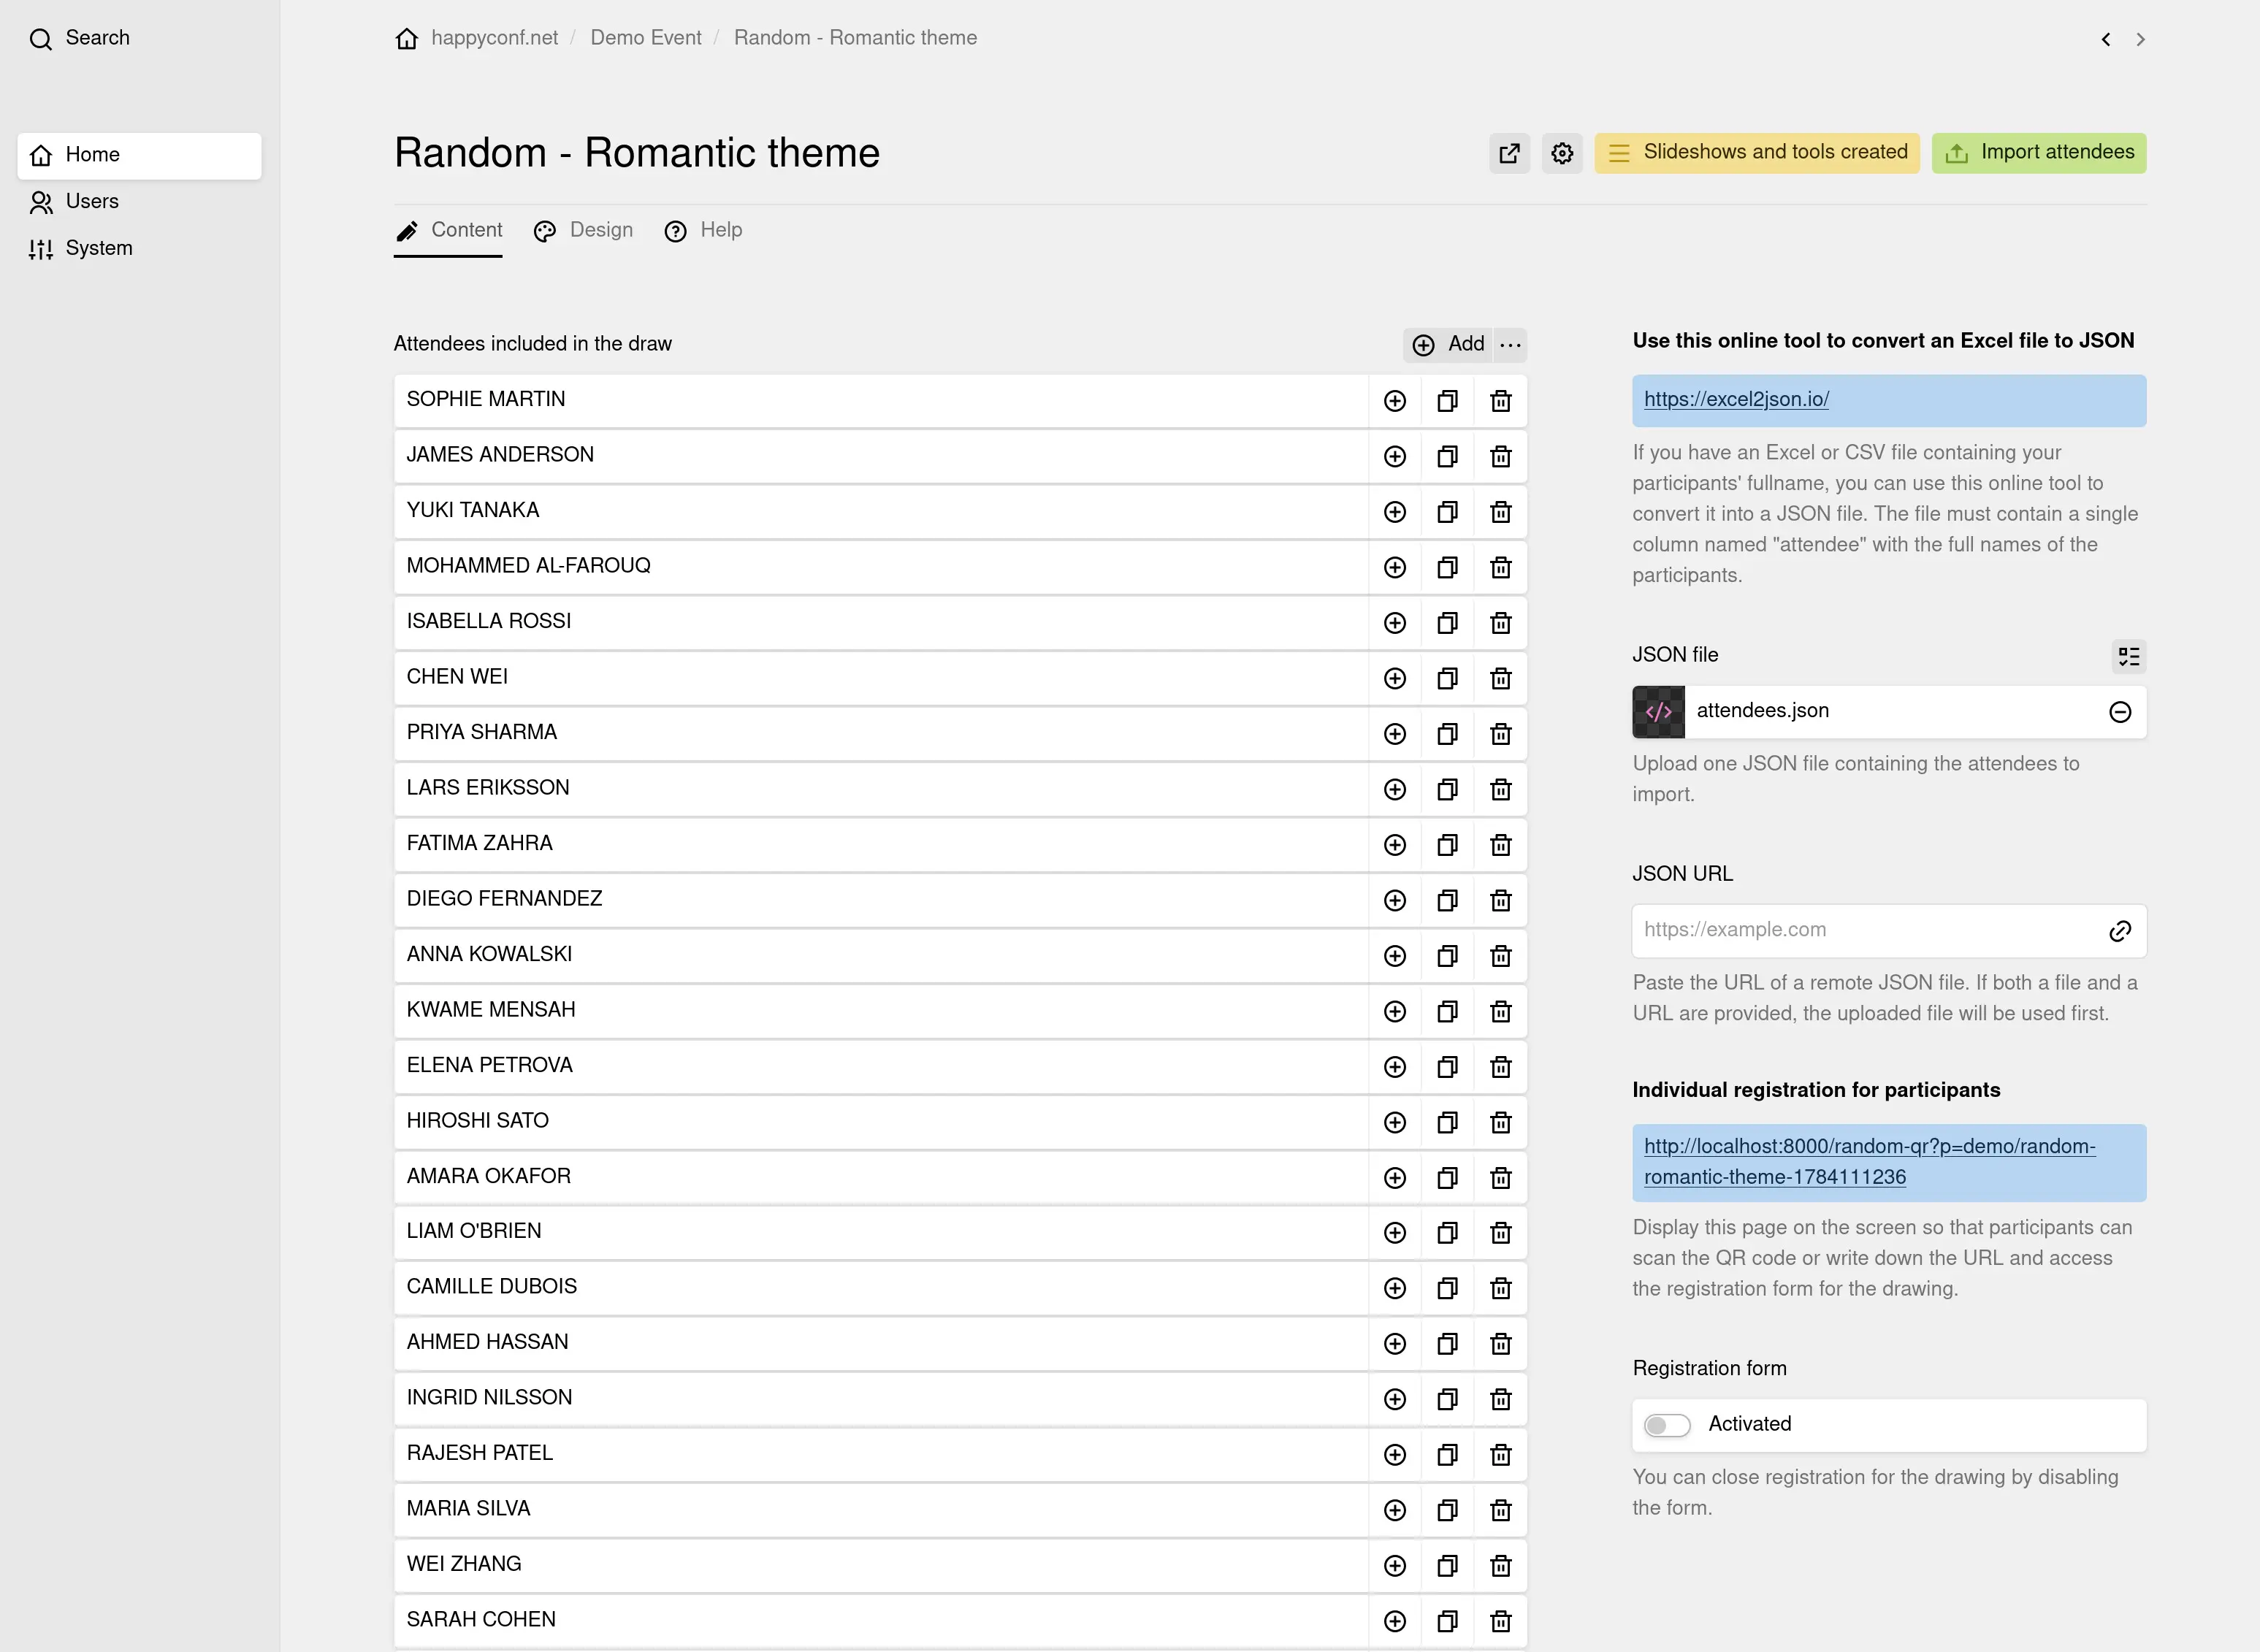Click the JSON file select-options icon
The width and height of the screenshot is (2260, 1652).
pyautogui.click(x=2129, y=657)
